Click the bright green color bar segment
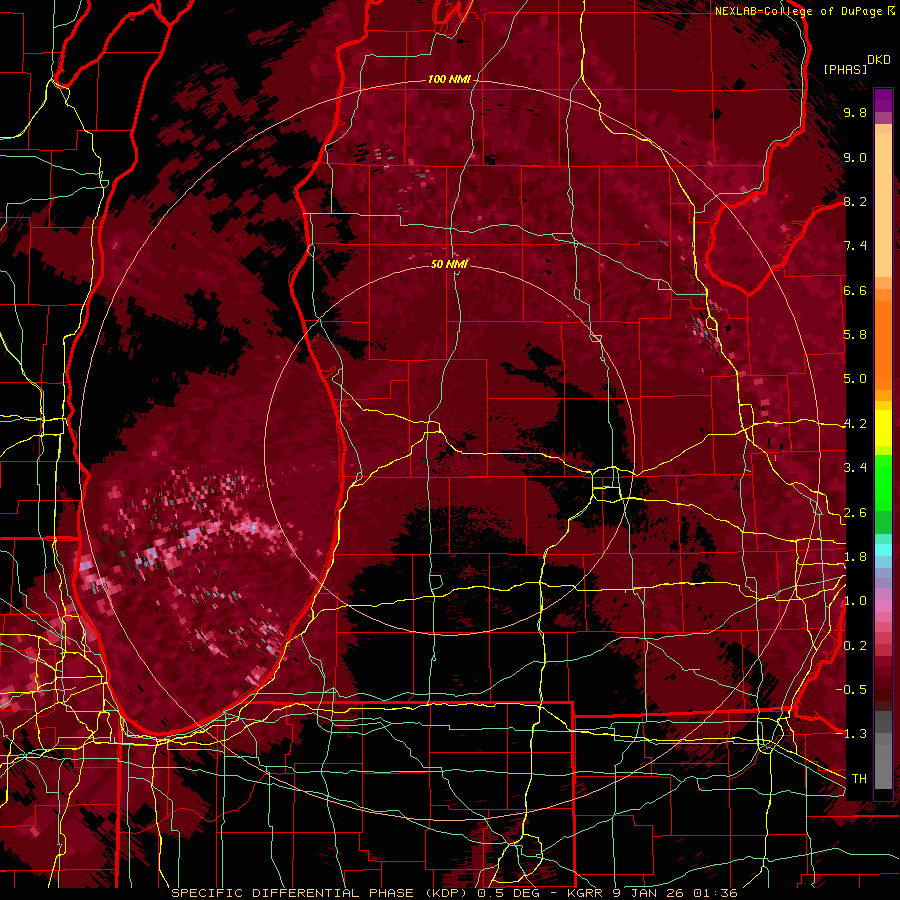The width and height of the screenshot is (900, 900). pyautogui.click(x=883, y=482)
